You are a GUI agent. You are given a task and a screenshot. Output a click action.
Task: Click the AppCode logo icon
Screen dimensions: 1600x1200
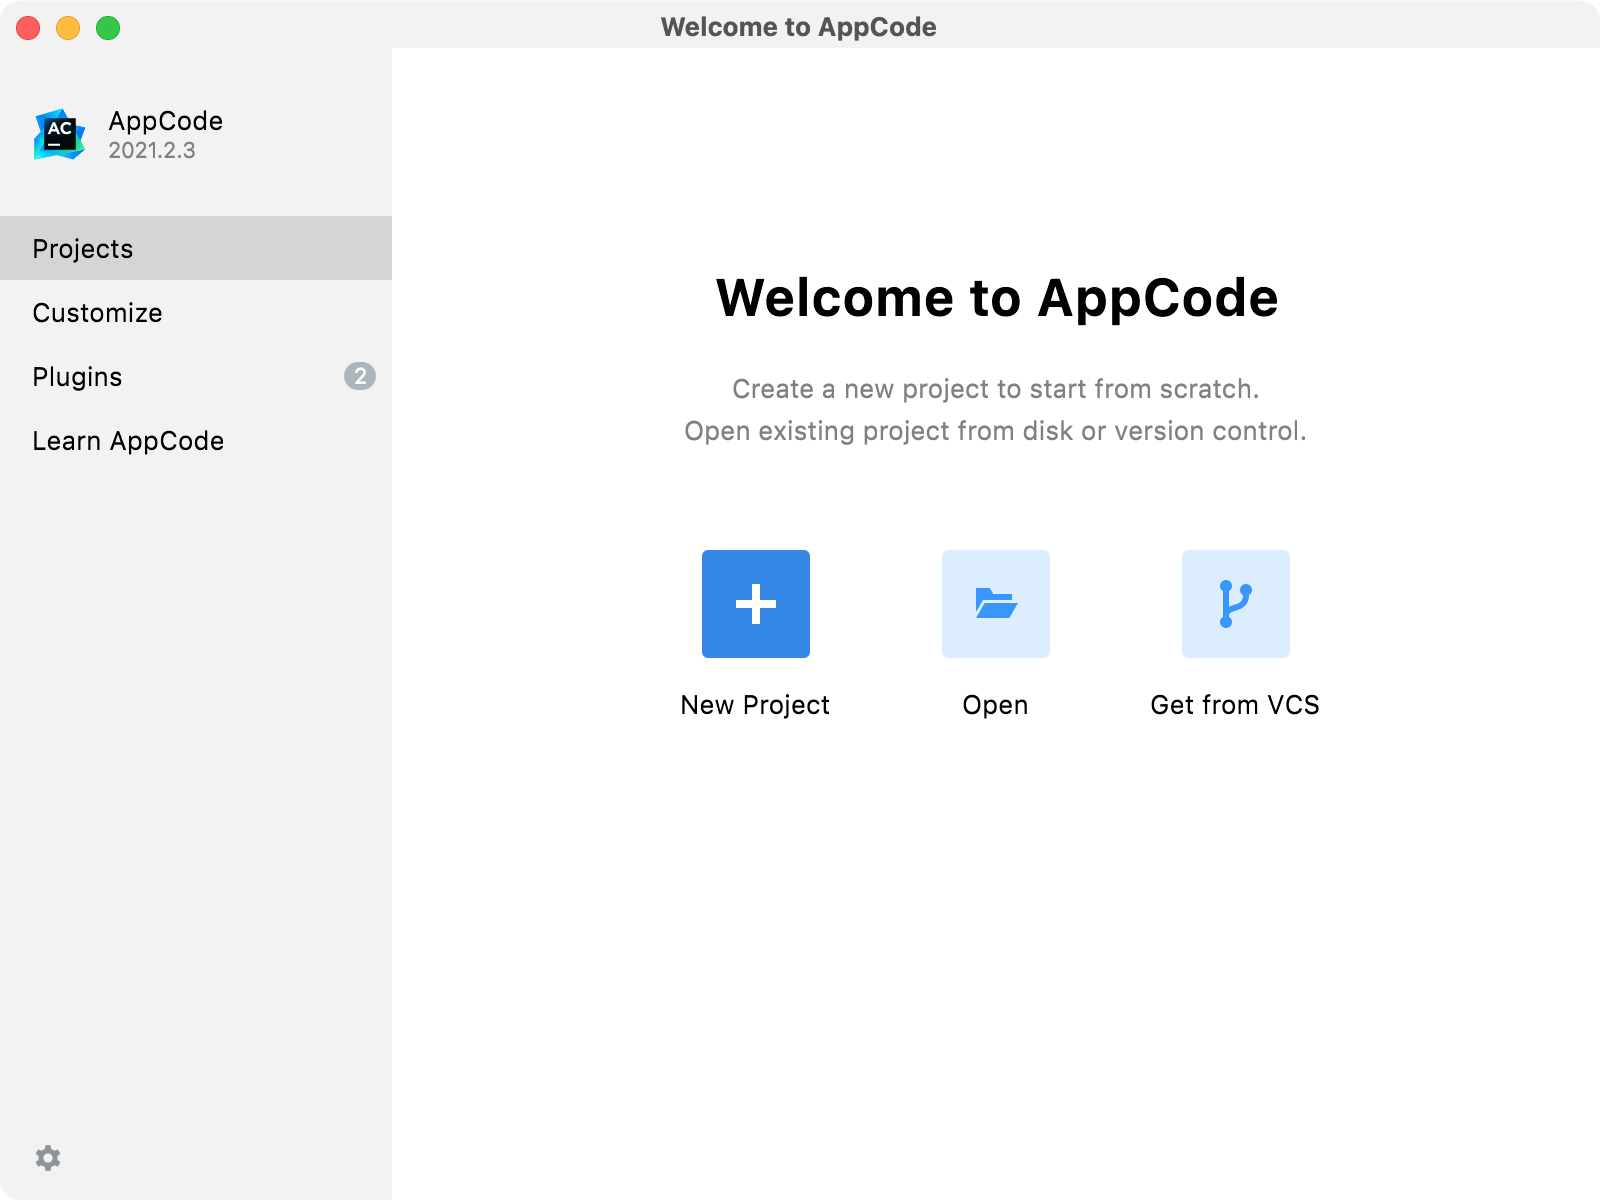[x=59, y=134]
